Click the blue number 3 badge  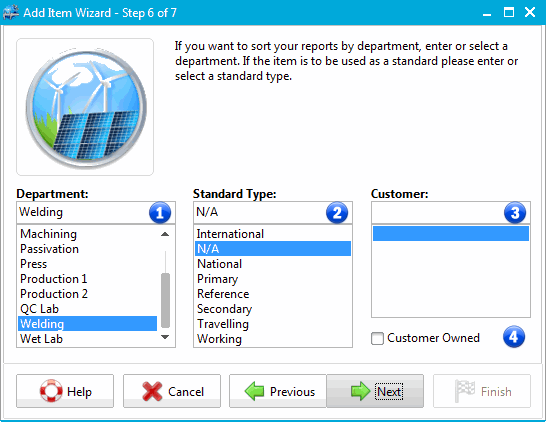click(515, 213)
